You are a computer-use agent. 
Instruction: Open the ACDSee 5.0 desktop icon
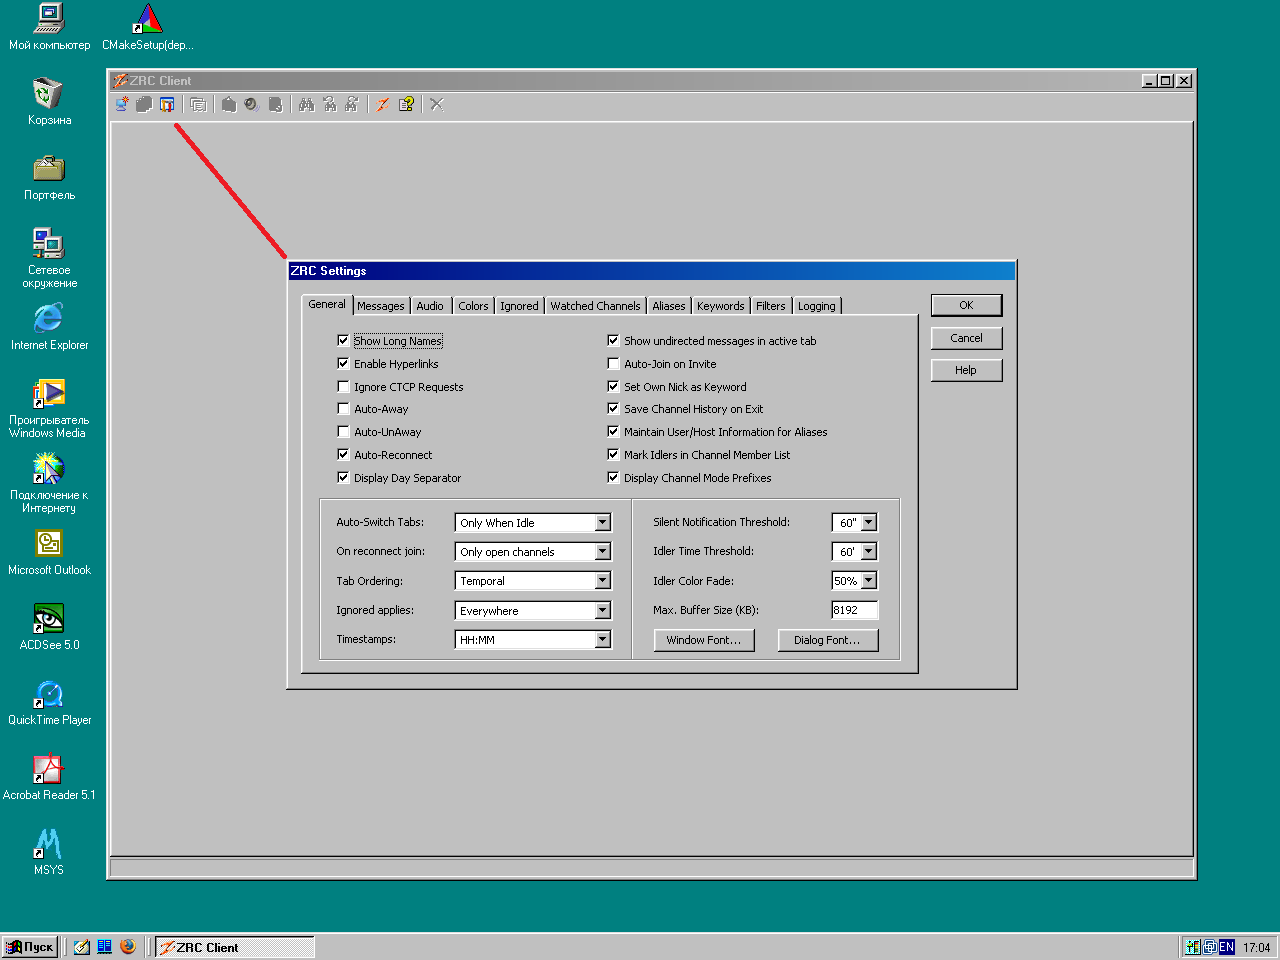(49, 619)
